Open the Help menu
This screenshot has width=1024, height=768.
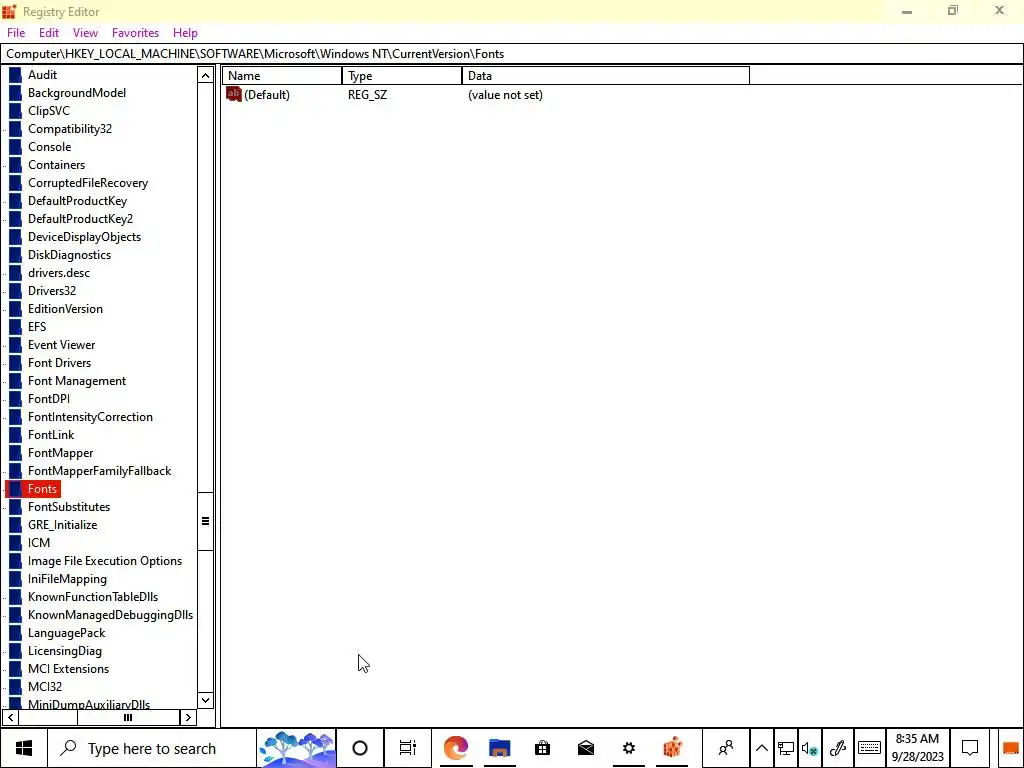[185, 33]
